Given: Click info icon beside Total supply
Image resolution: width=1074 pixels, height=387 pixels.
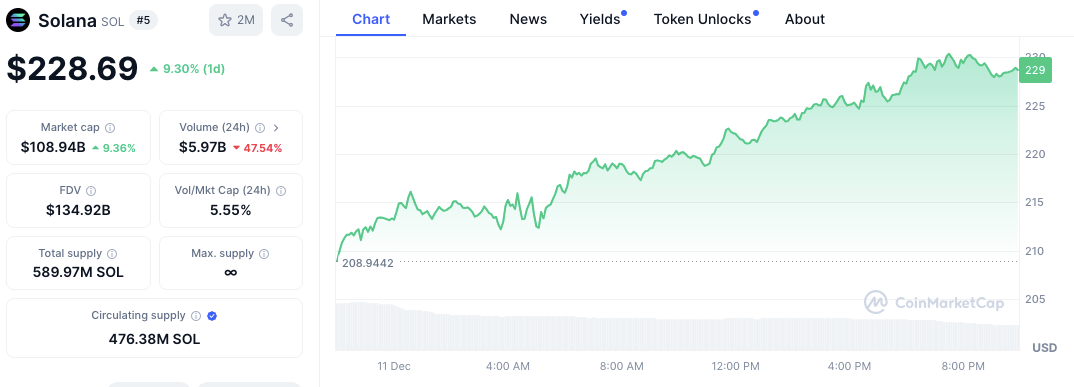Looking at the screenshot, I should click(112, 253).
